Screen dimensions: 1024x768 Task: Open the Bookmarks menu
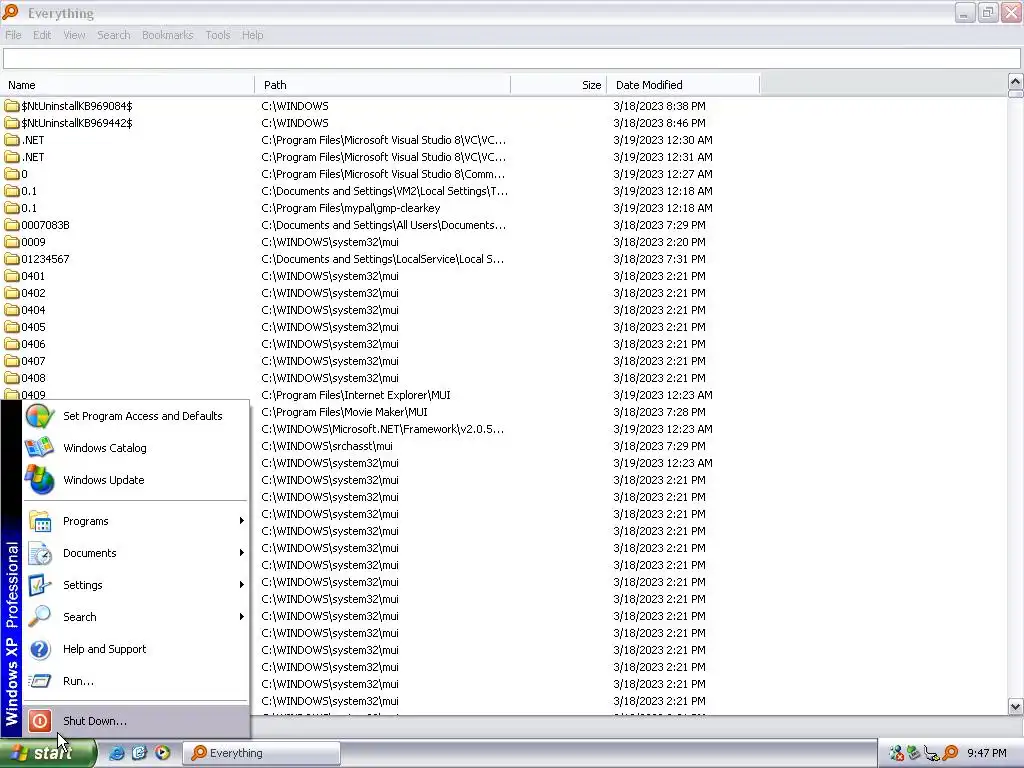(x=168, y=35)
